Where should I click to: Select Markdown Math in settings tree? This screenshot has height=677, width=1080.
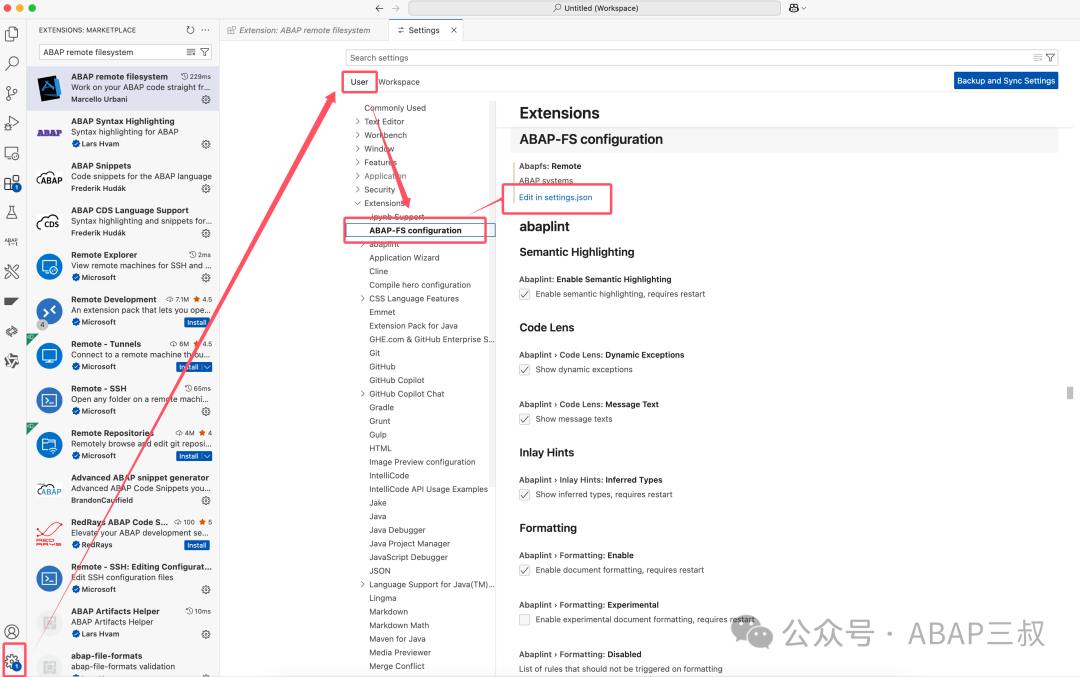pyautogui.click(x=399, y=625)
